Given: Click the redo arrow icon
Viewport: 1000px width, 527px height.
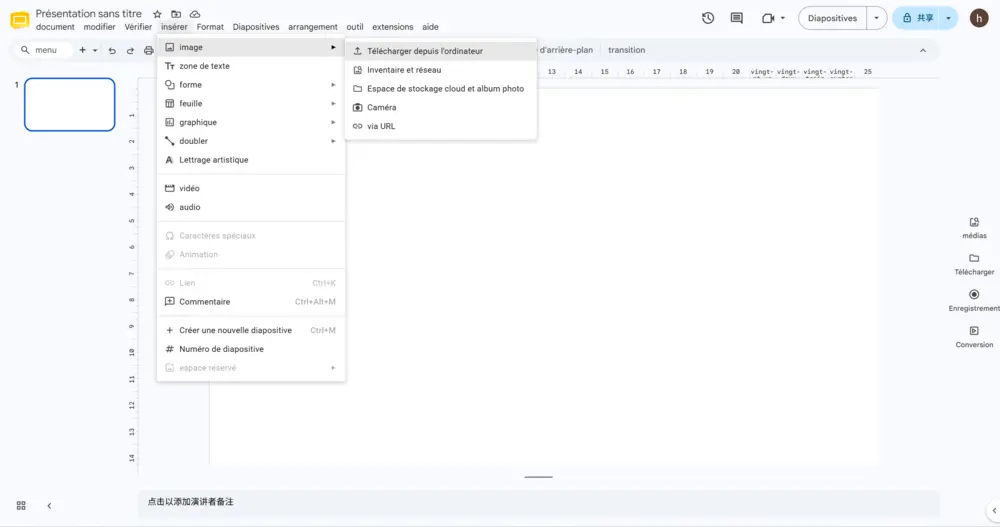Looking at the screenshot, I should 130,50.
